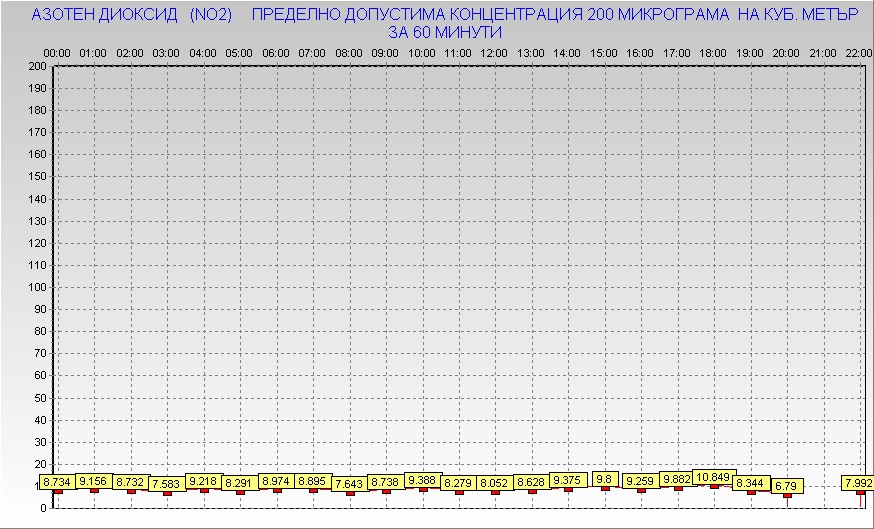Click the 10.849 data label
874x529 pixels.
tap(713, 477)
